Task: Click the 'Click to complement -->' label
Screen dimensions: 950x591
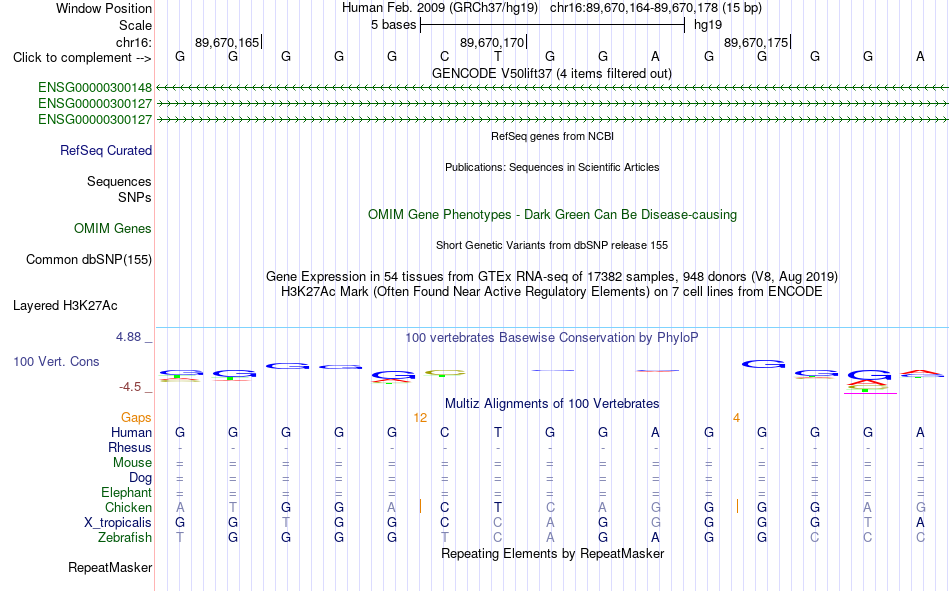Action: tap(82, 58)
